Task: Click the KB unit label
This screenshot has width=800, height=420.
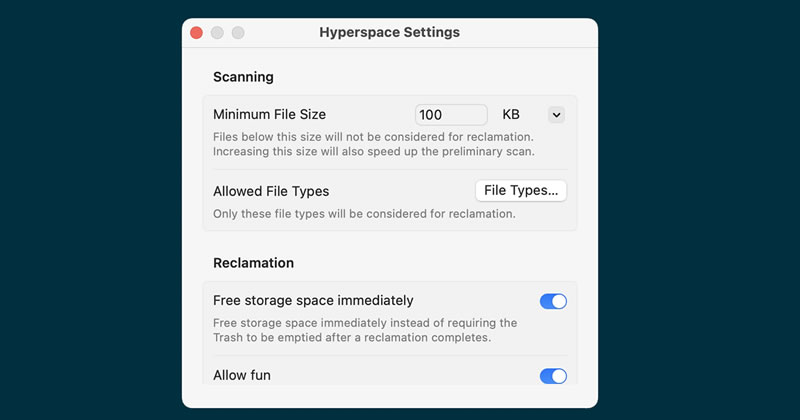Action: pos(511,114)
